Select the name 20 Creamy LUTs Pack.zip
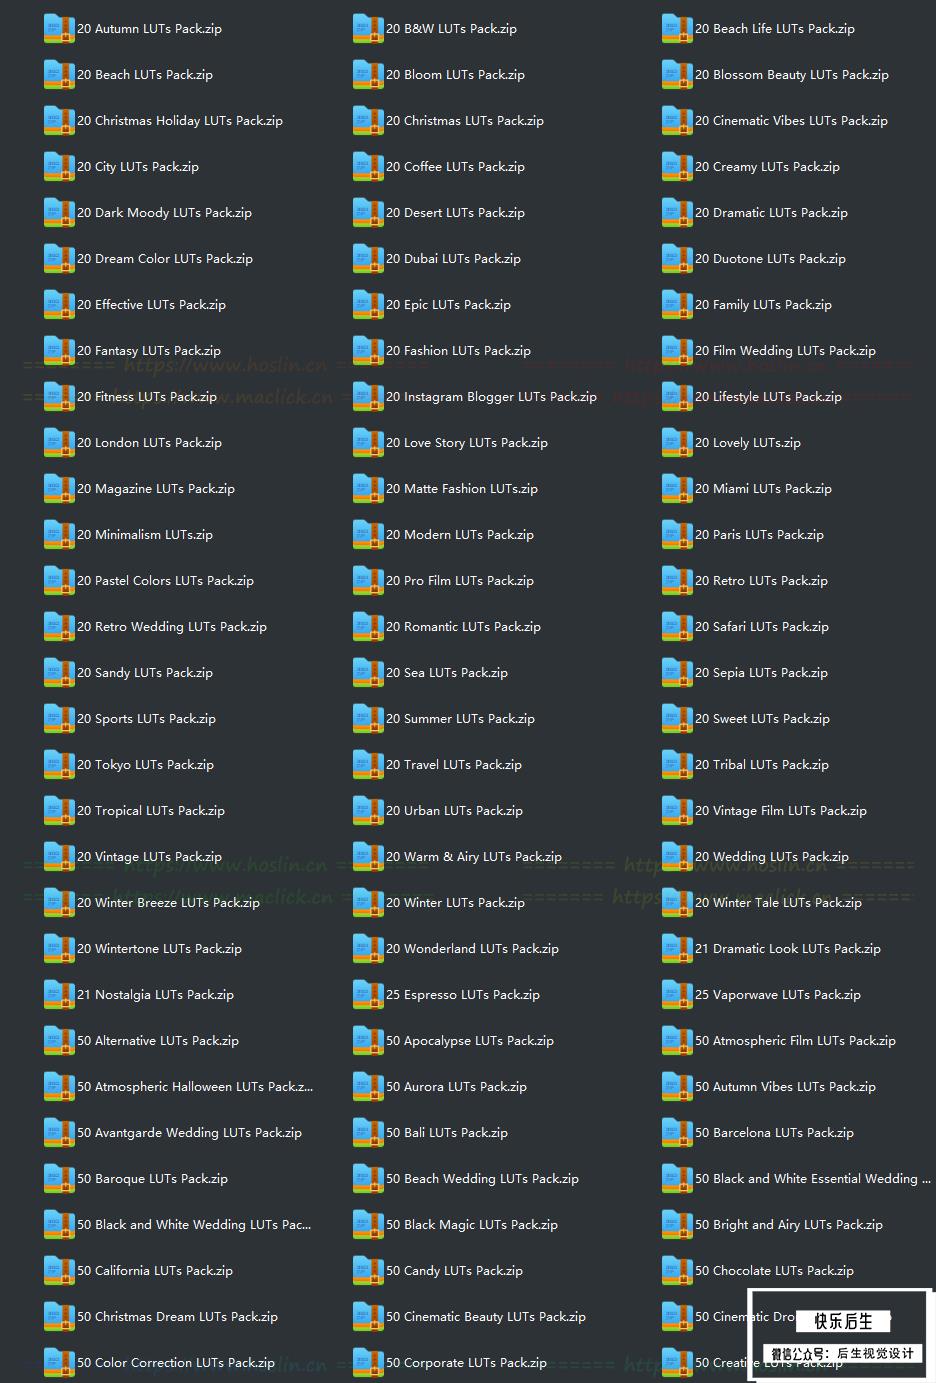The image size is (936, 1383). tap(767, 167)
